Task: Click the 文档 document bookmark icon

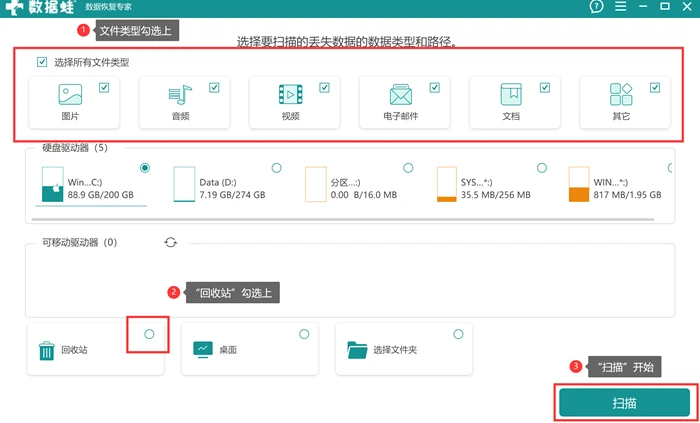Action: (x=511, y=95)
